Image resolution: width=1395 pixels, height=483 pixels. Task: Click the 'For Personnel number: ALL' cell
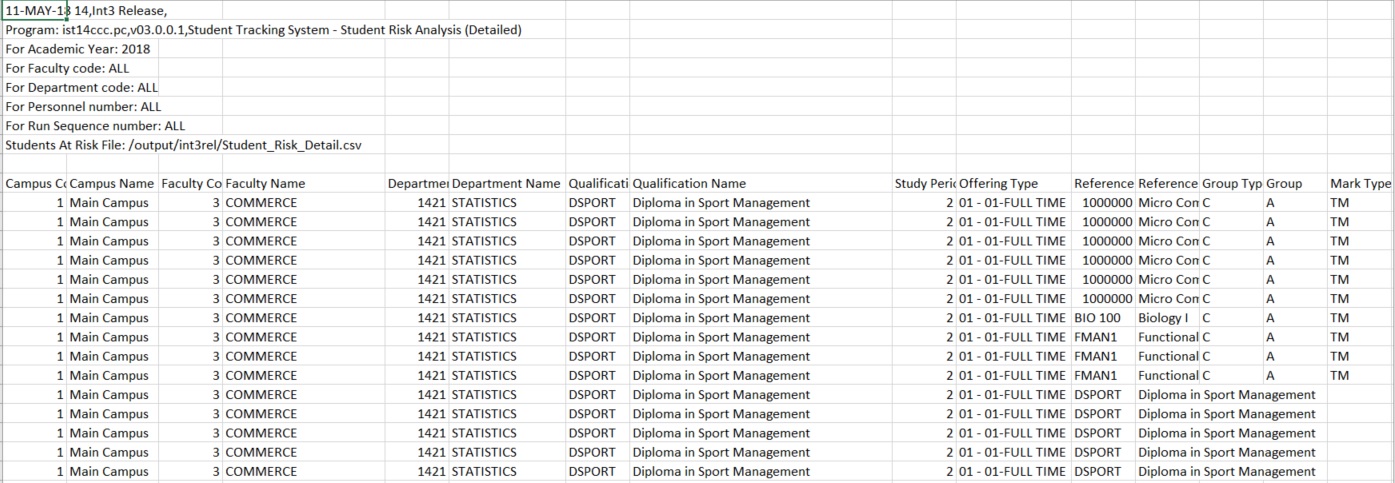34,107
